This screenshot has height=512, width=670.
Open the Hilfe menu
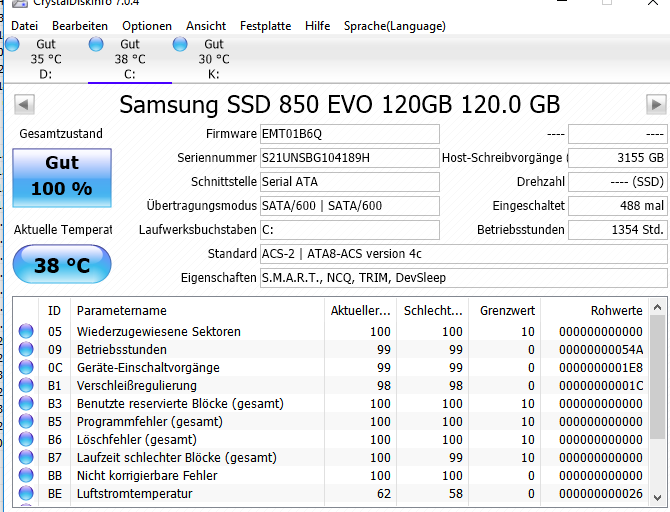[317, 26]
